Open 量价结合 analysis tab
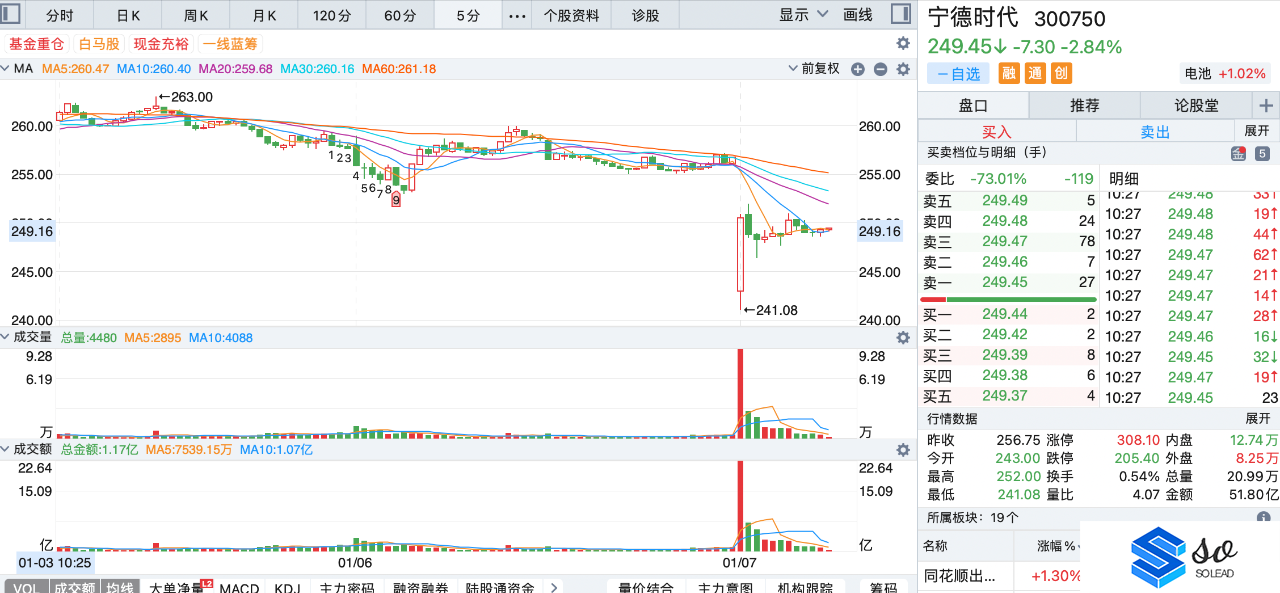This screenshot has height=593, width=1280. [646, 588]
